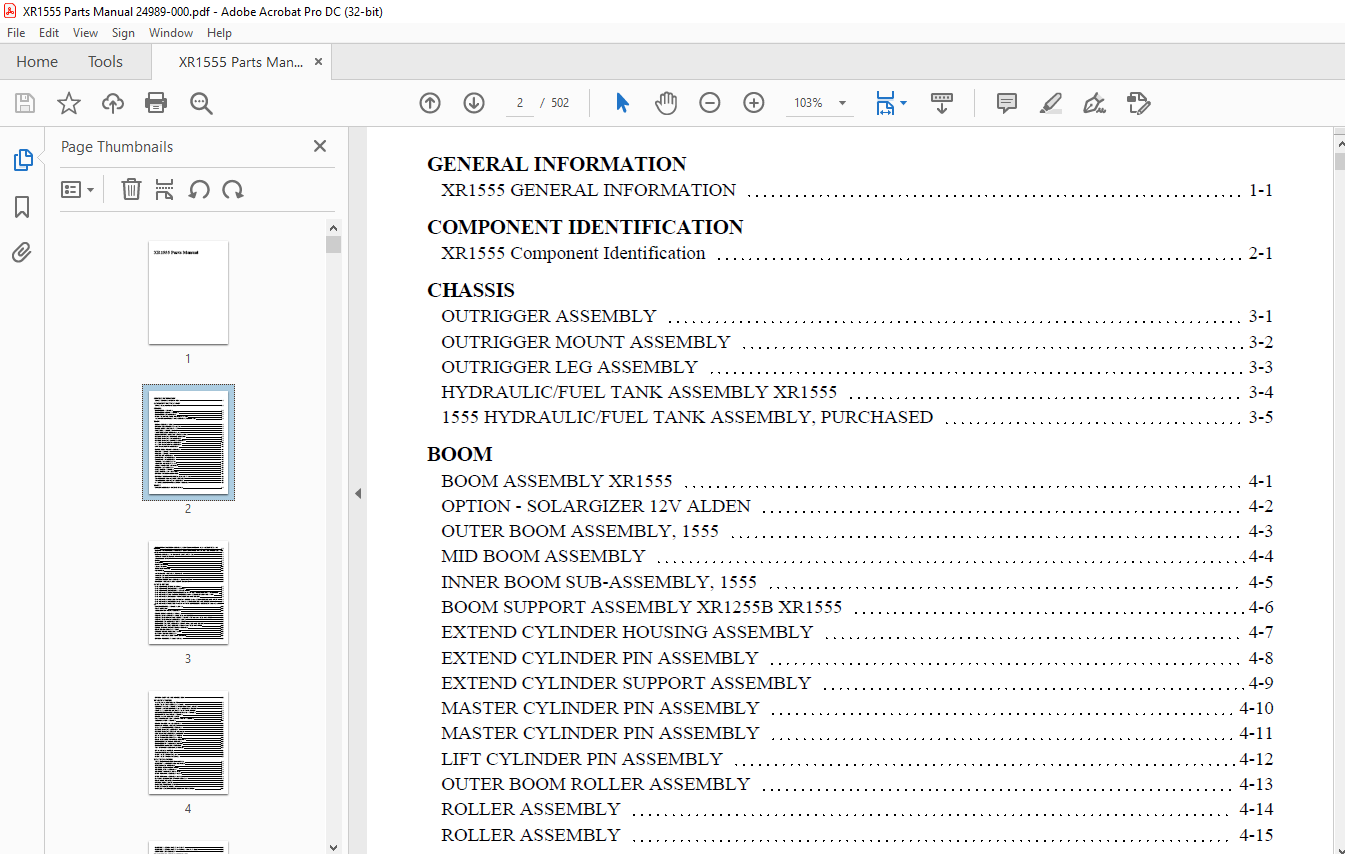Close the Page Thumbnails panel
This screenshot has width=1345, height=854.
[320, 146]
